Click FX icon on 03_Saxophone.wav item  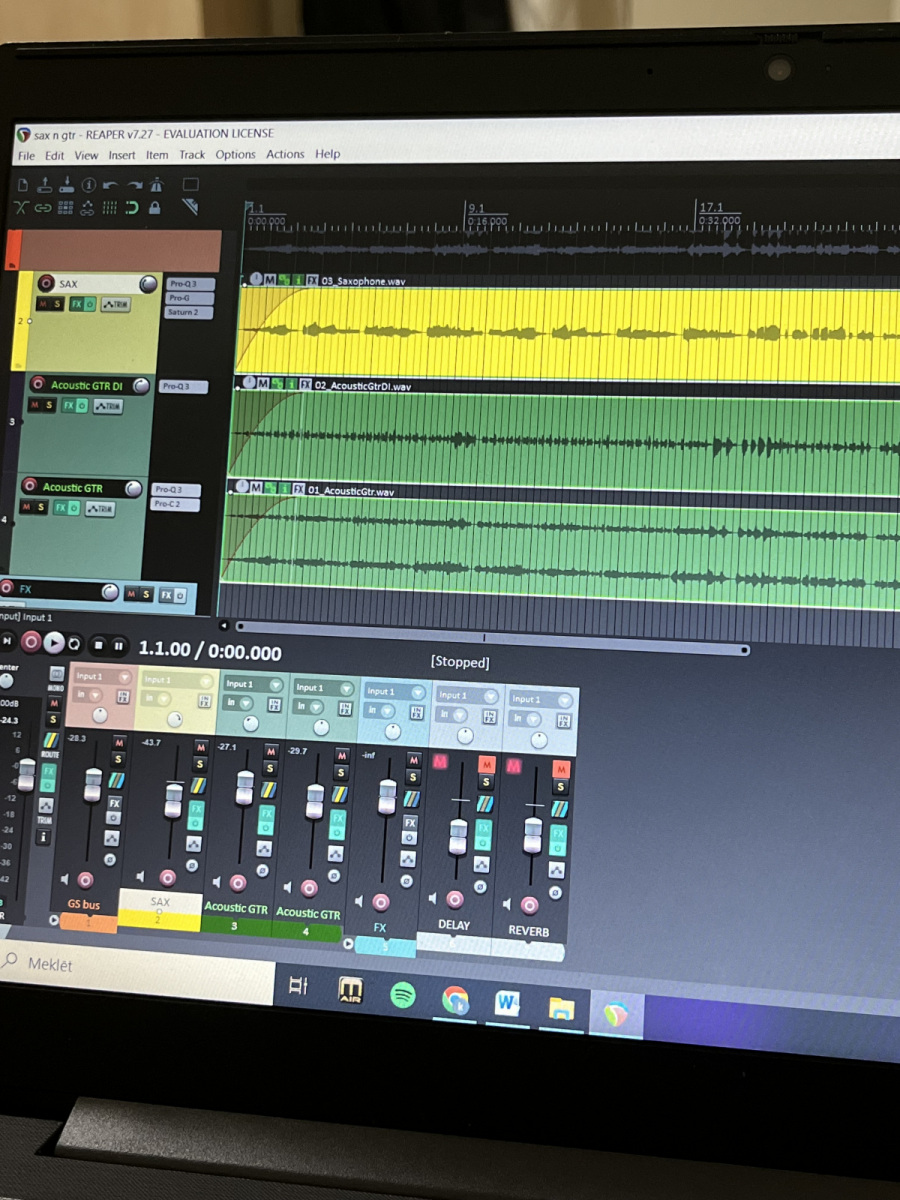pos(313,281)
